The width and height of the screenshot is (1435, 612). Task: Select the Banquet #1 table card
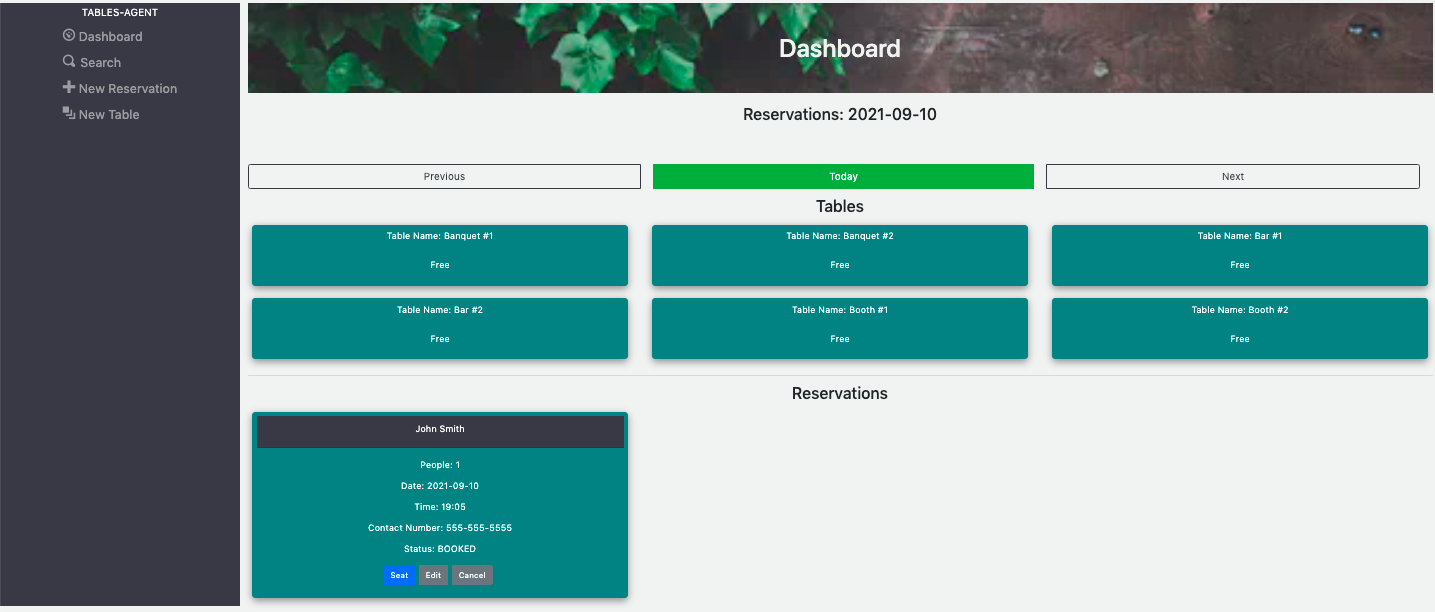pyautogui.click(x=440, y=256)
